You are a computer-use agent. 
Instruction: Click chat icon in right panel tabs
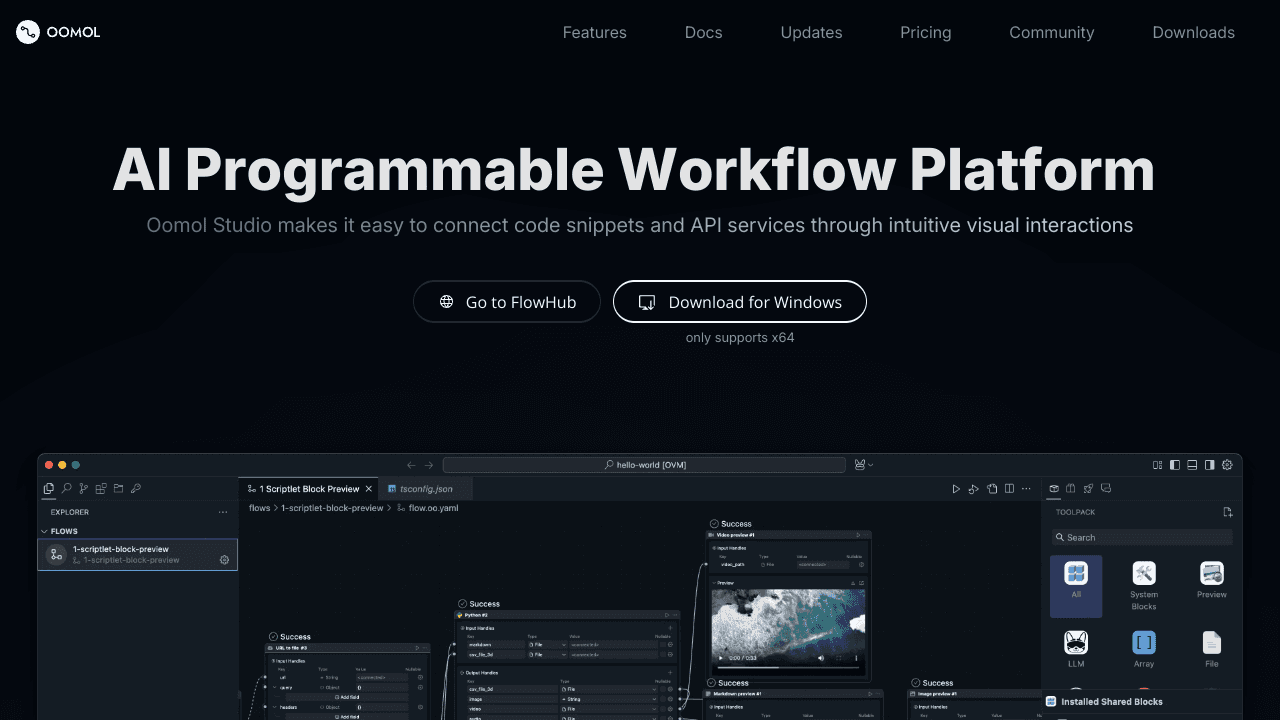click(1105, 489)
